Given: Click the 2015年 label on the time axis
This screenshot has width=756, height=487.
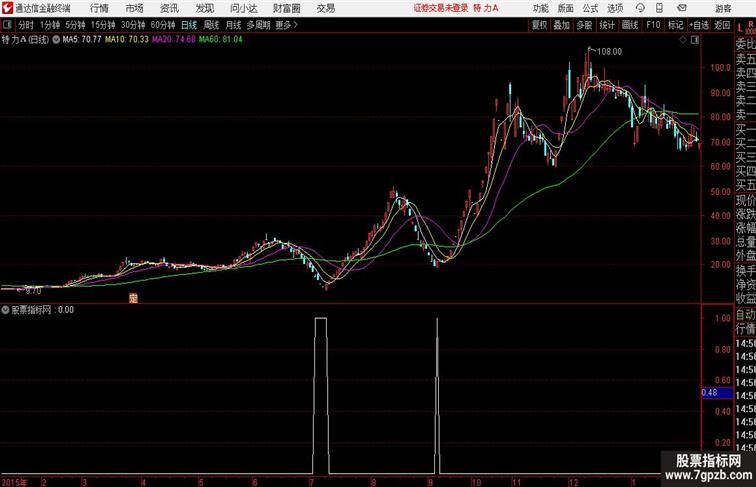Looking at the screenshot, I should click(x=14, y=482).
